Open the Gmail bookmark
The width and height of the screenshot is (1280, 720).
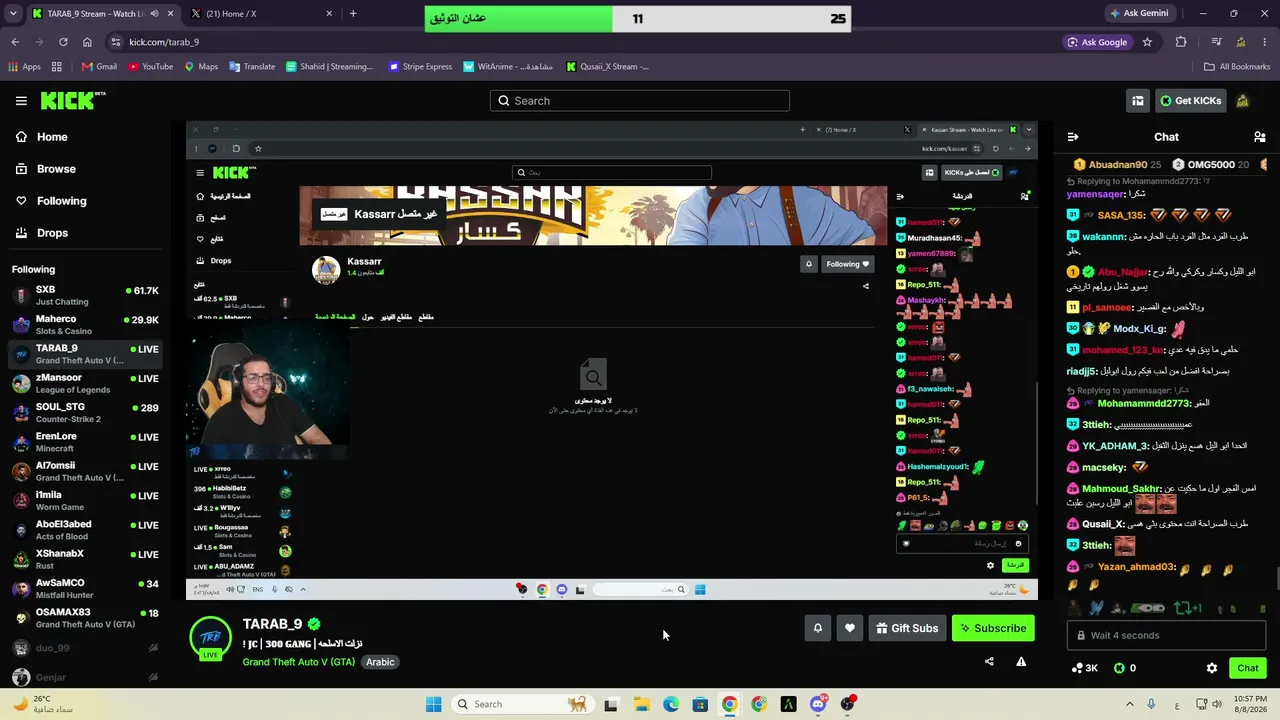click(x=99, y=67)
